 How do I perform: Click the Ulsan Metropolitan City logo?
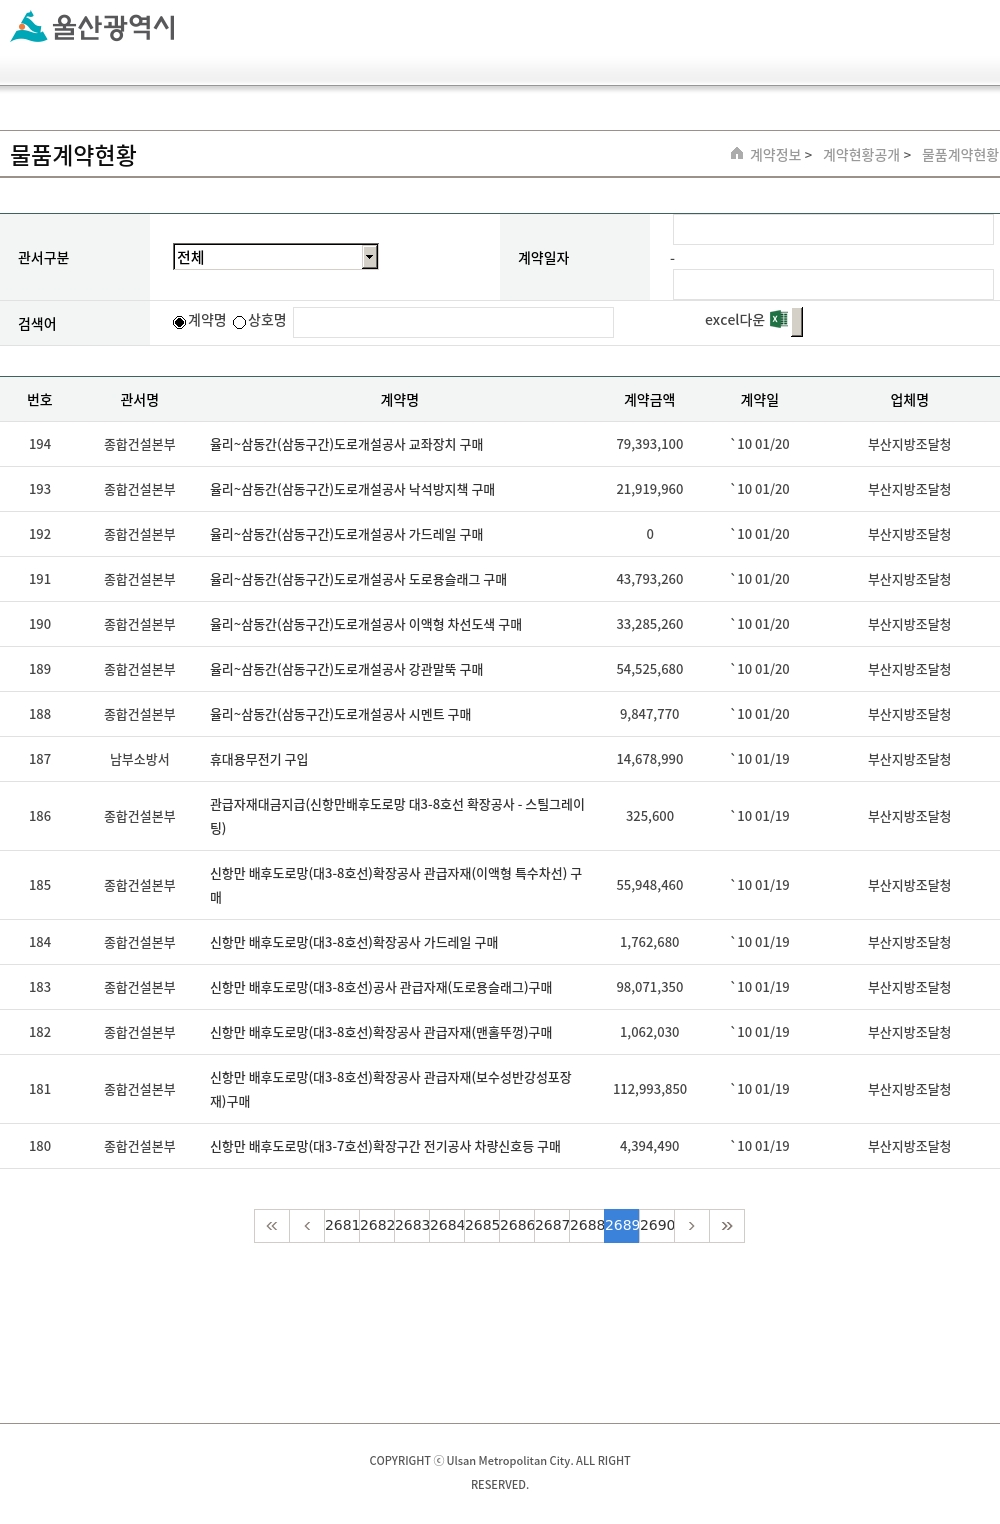tap(93, 27)
